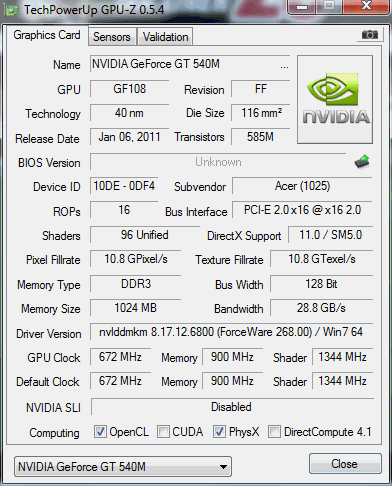The width and height of the screenshot is (392, 486).
Task: Select the Graphics Card tab
Action: [47, 35]
